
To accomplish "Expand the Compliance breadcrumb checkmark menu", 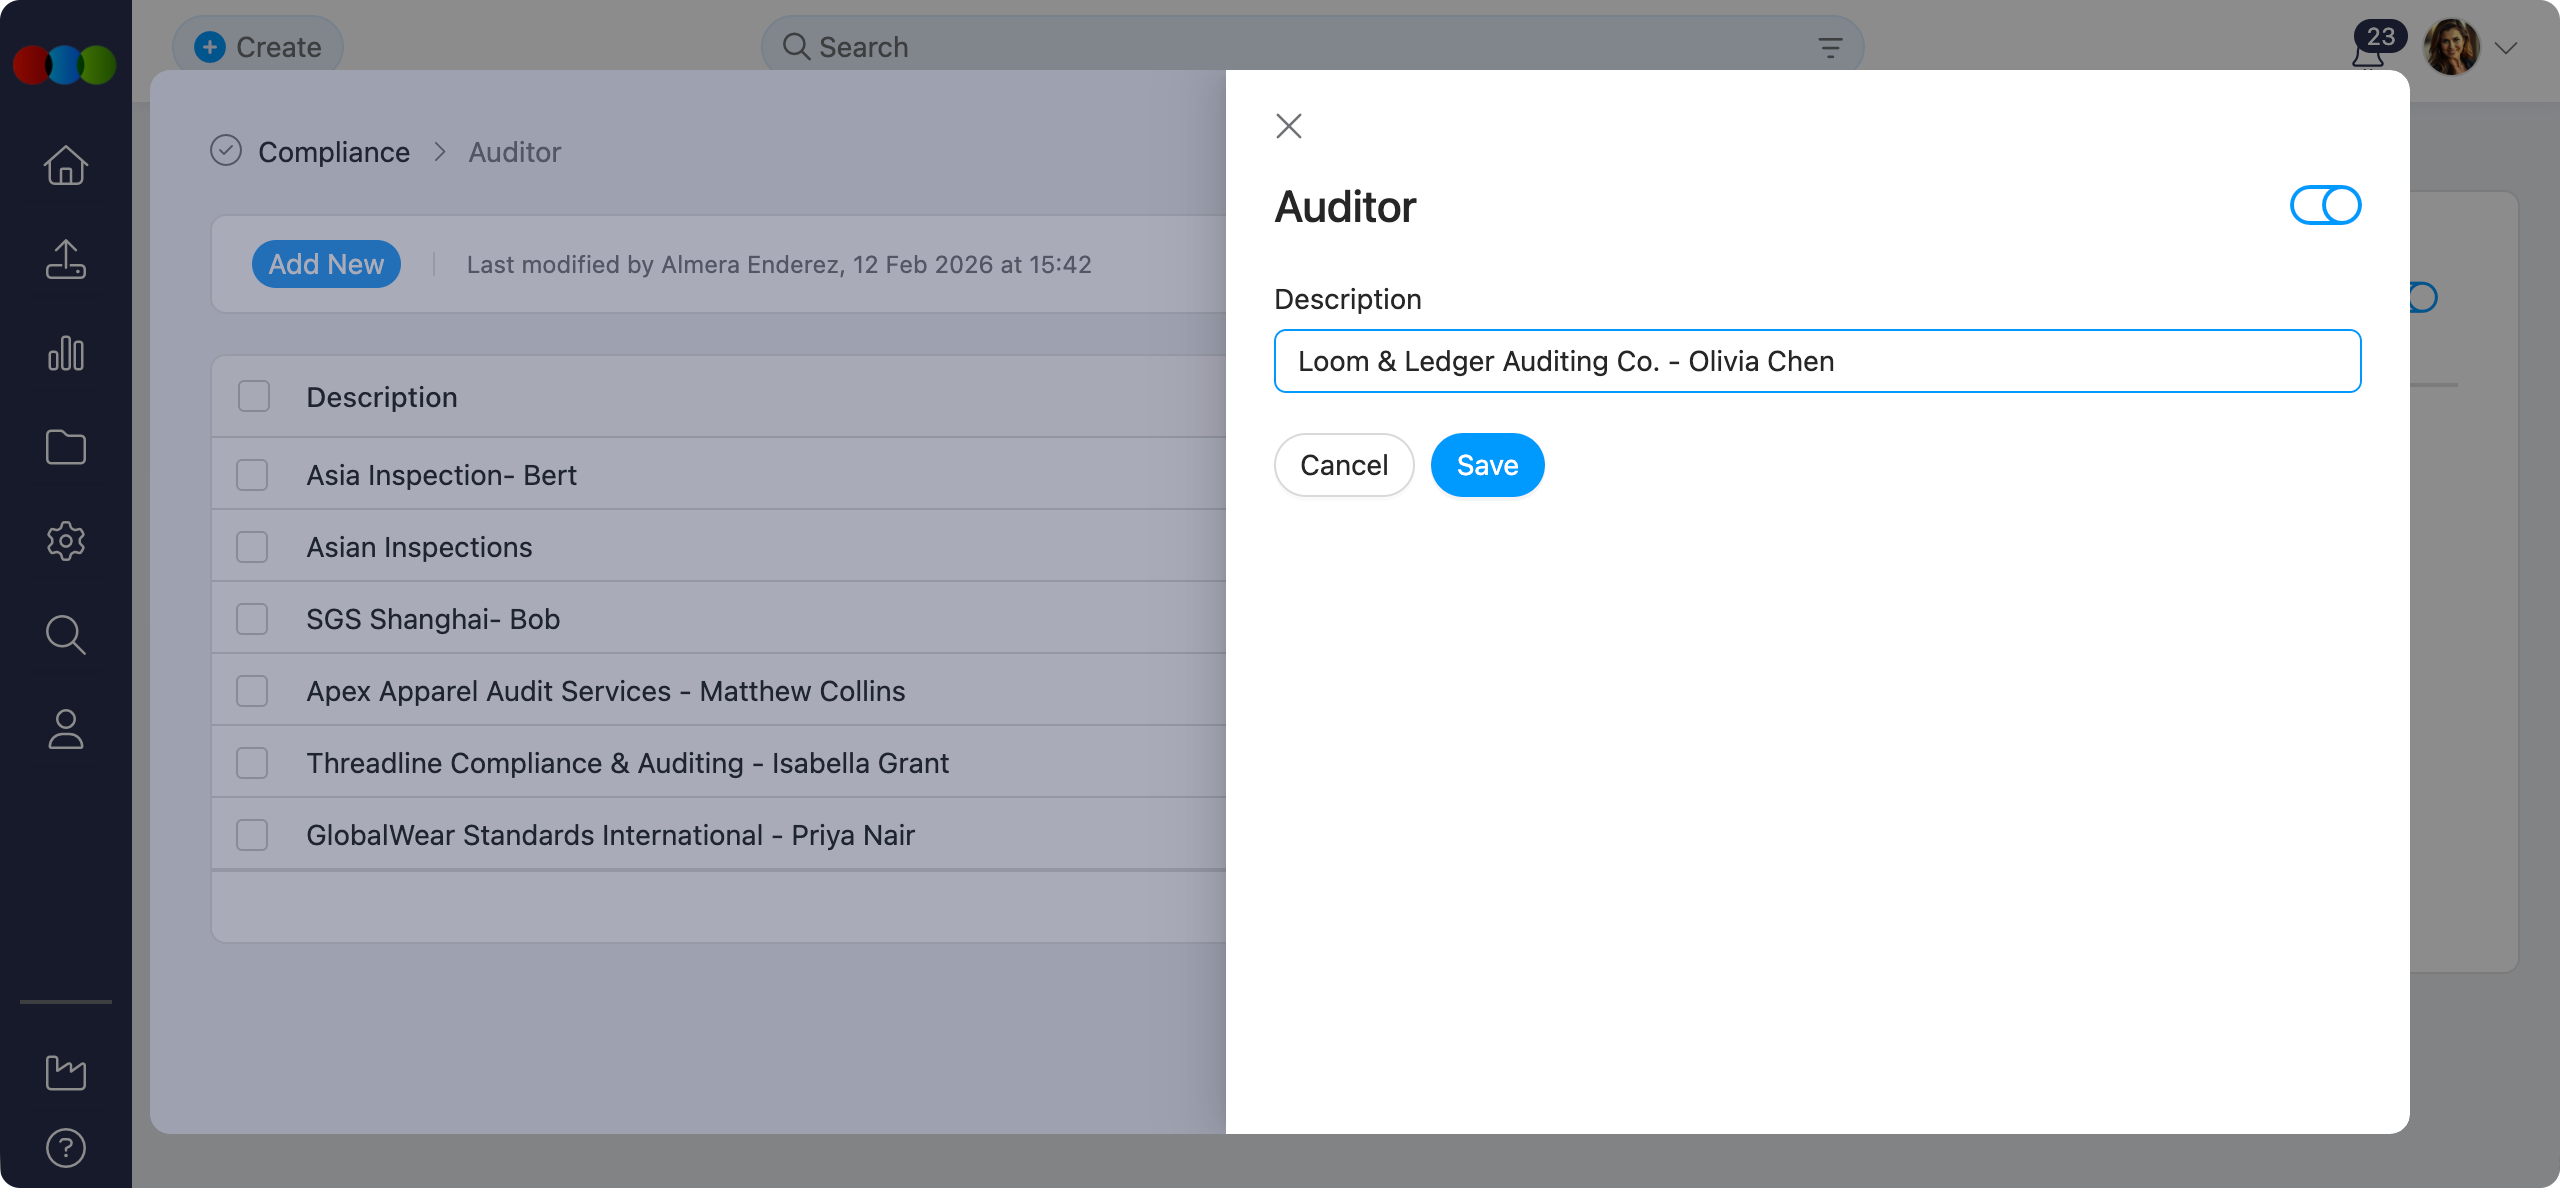I will (226, 151).
